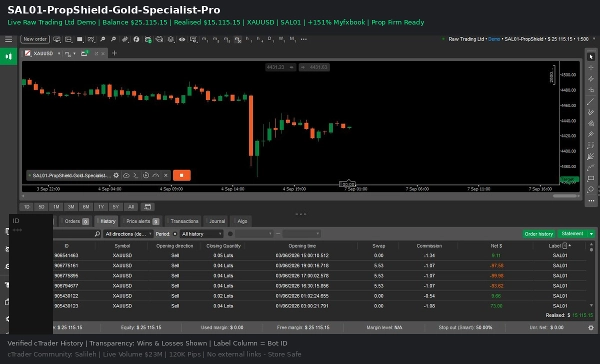Screen dimensions: 600x364
Task: Select trade row opened 19:00:16.718
Action: [x=320, y=266]
